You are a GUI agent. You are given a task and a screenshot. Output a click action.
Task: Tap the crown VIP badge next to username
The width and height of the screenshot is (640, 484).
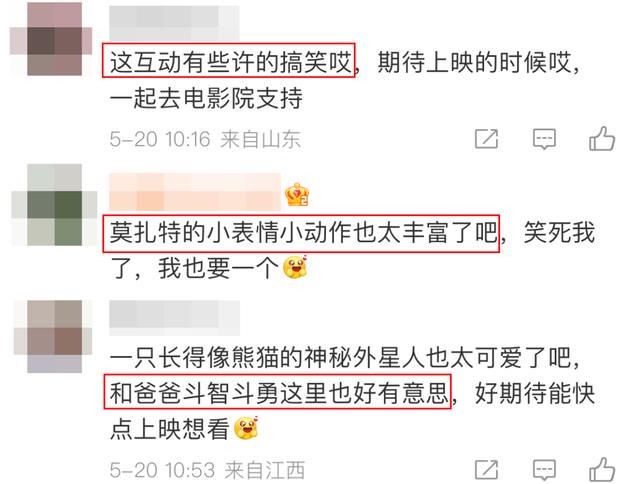point(297,195)
